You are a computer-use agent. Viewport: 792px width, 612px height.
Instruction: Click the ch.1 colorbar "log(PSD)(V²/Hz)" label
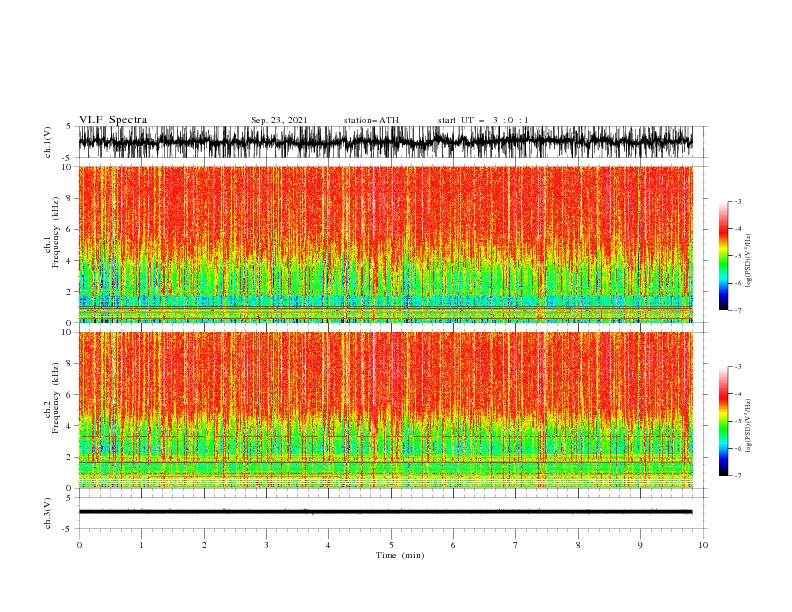pyautogui.click(x=748, y=261)
